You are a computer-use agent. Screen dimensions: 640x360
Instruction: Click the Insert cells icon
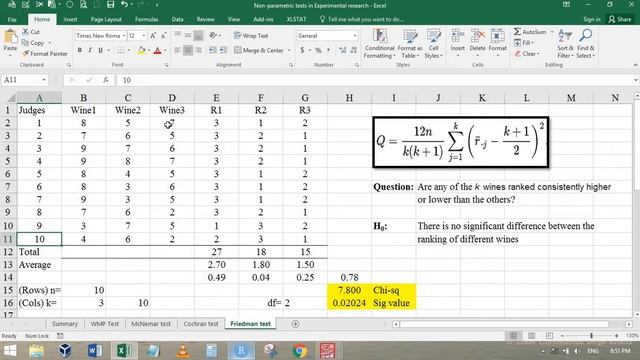pos(458,36)
